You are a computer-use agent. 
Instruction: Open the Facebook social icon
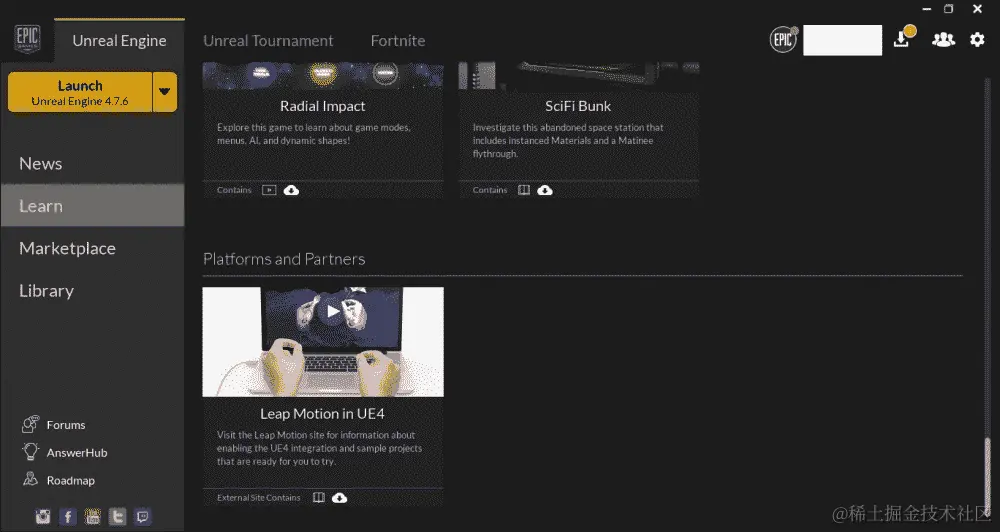[x=68, y=516]
